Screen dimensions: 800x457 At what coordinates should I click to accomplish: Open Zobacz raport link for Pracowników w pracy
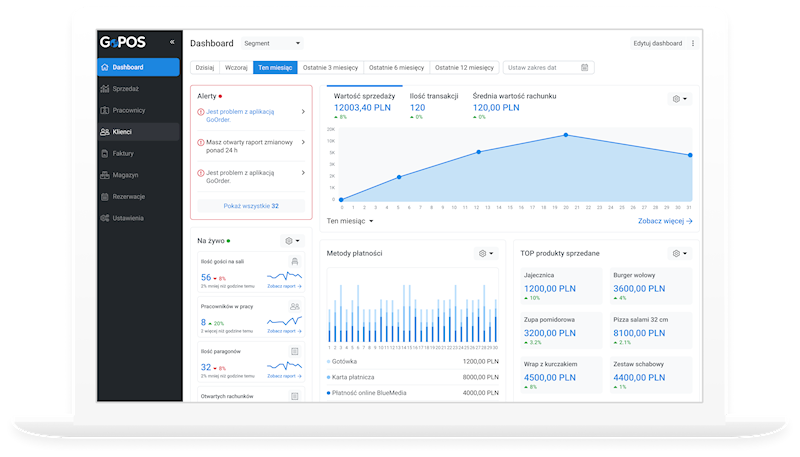pos(284,331)
